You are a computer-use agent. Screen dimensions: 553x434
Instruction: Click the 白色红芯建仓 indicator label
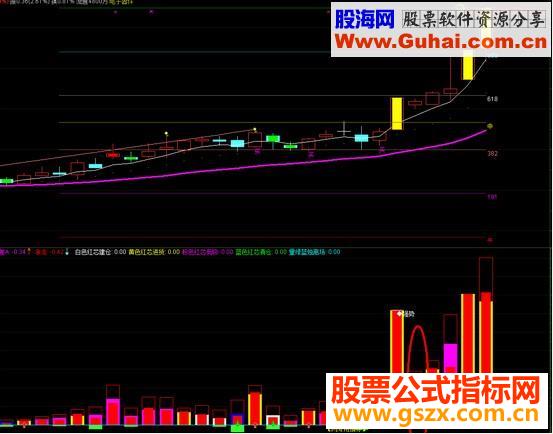coord(93,252)
